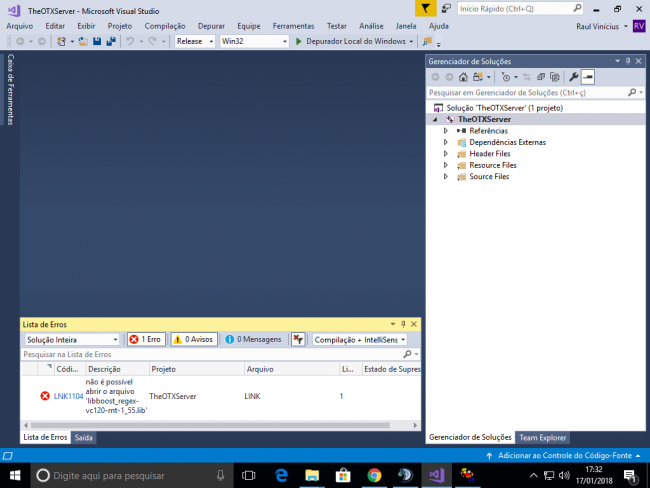Toggle the 0 Mensagens filter button
Screen dimensions: 650x488
253,340
